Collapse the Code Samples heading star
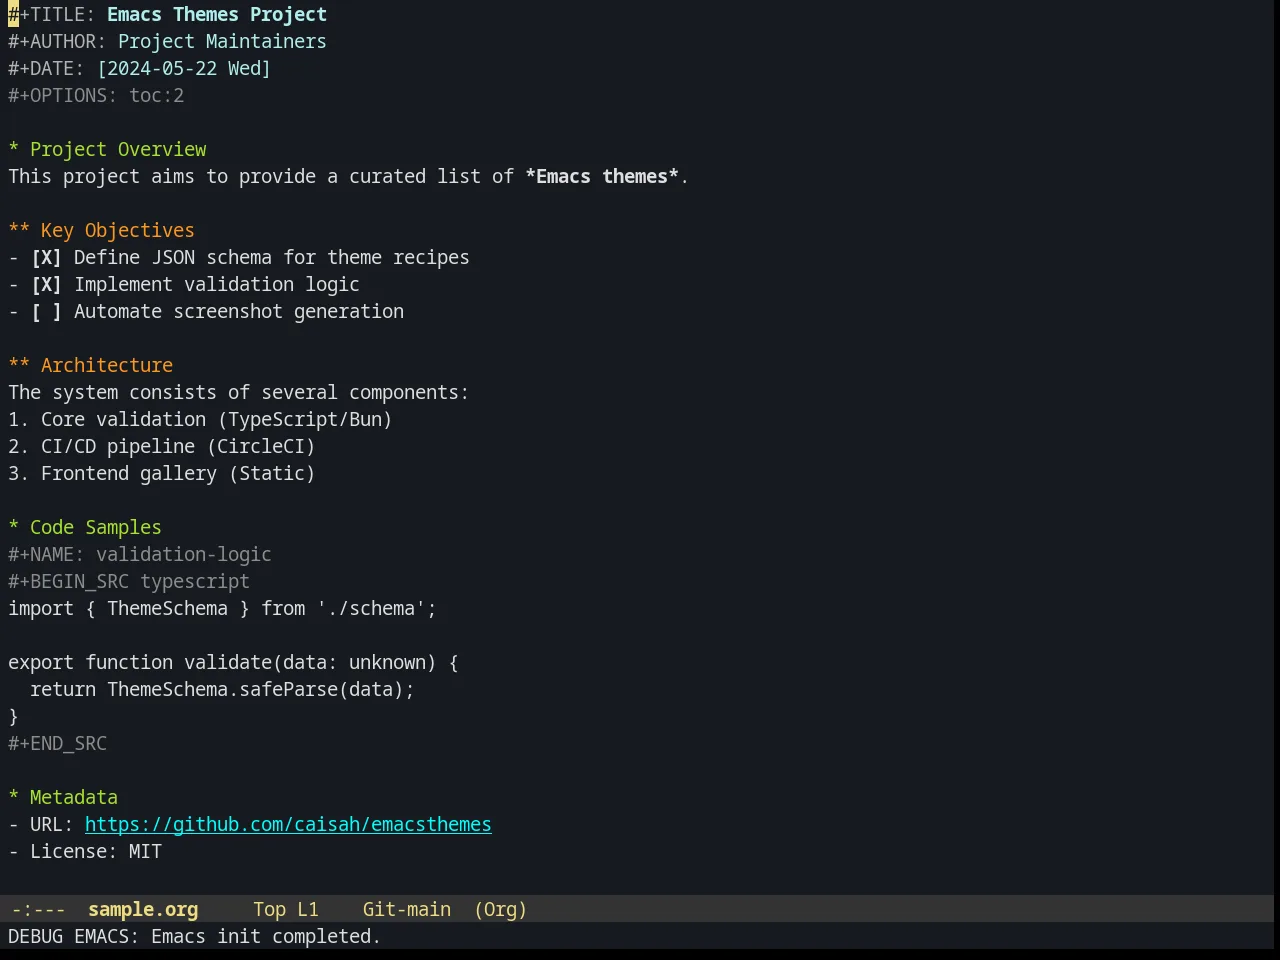Screen dimensions: 1280x960 [x=14, y=528]
